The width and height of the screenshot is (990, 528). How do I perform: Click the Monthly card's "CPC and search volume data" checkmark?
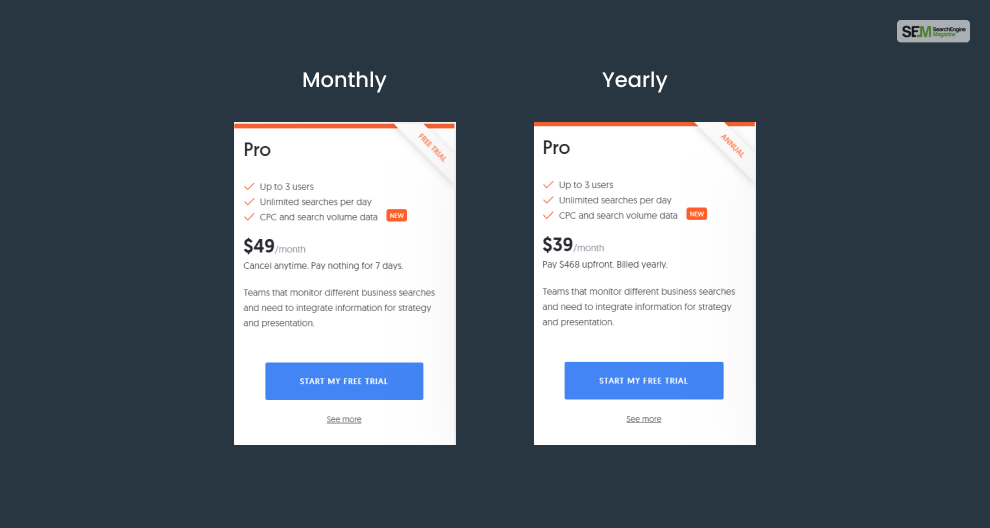tap(249, 216)
